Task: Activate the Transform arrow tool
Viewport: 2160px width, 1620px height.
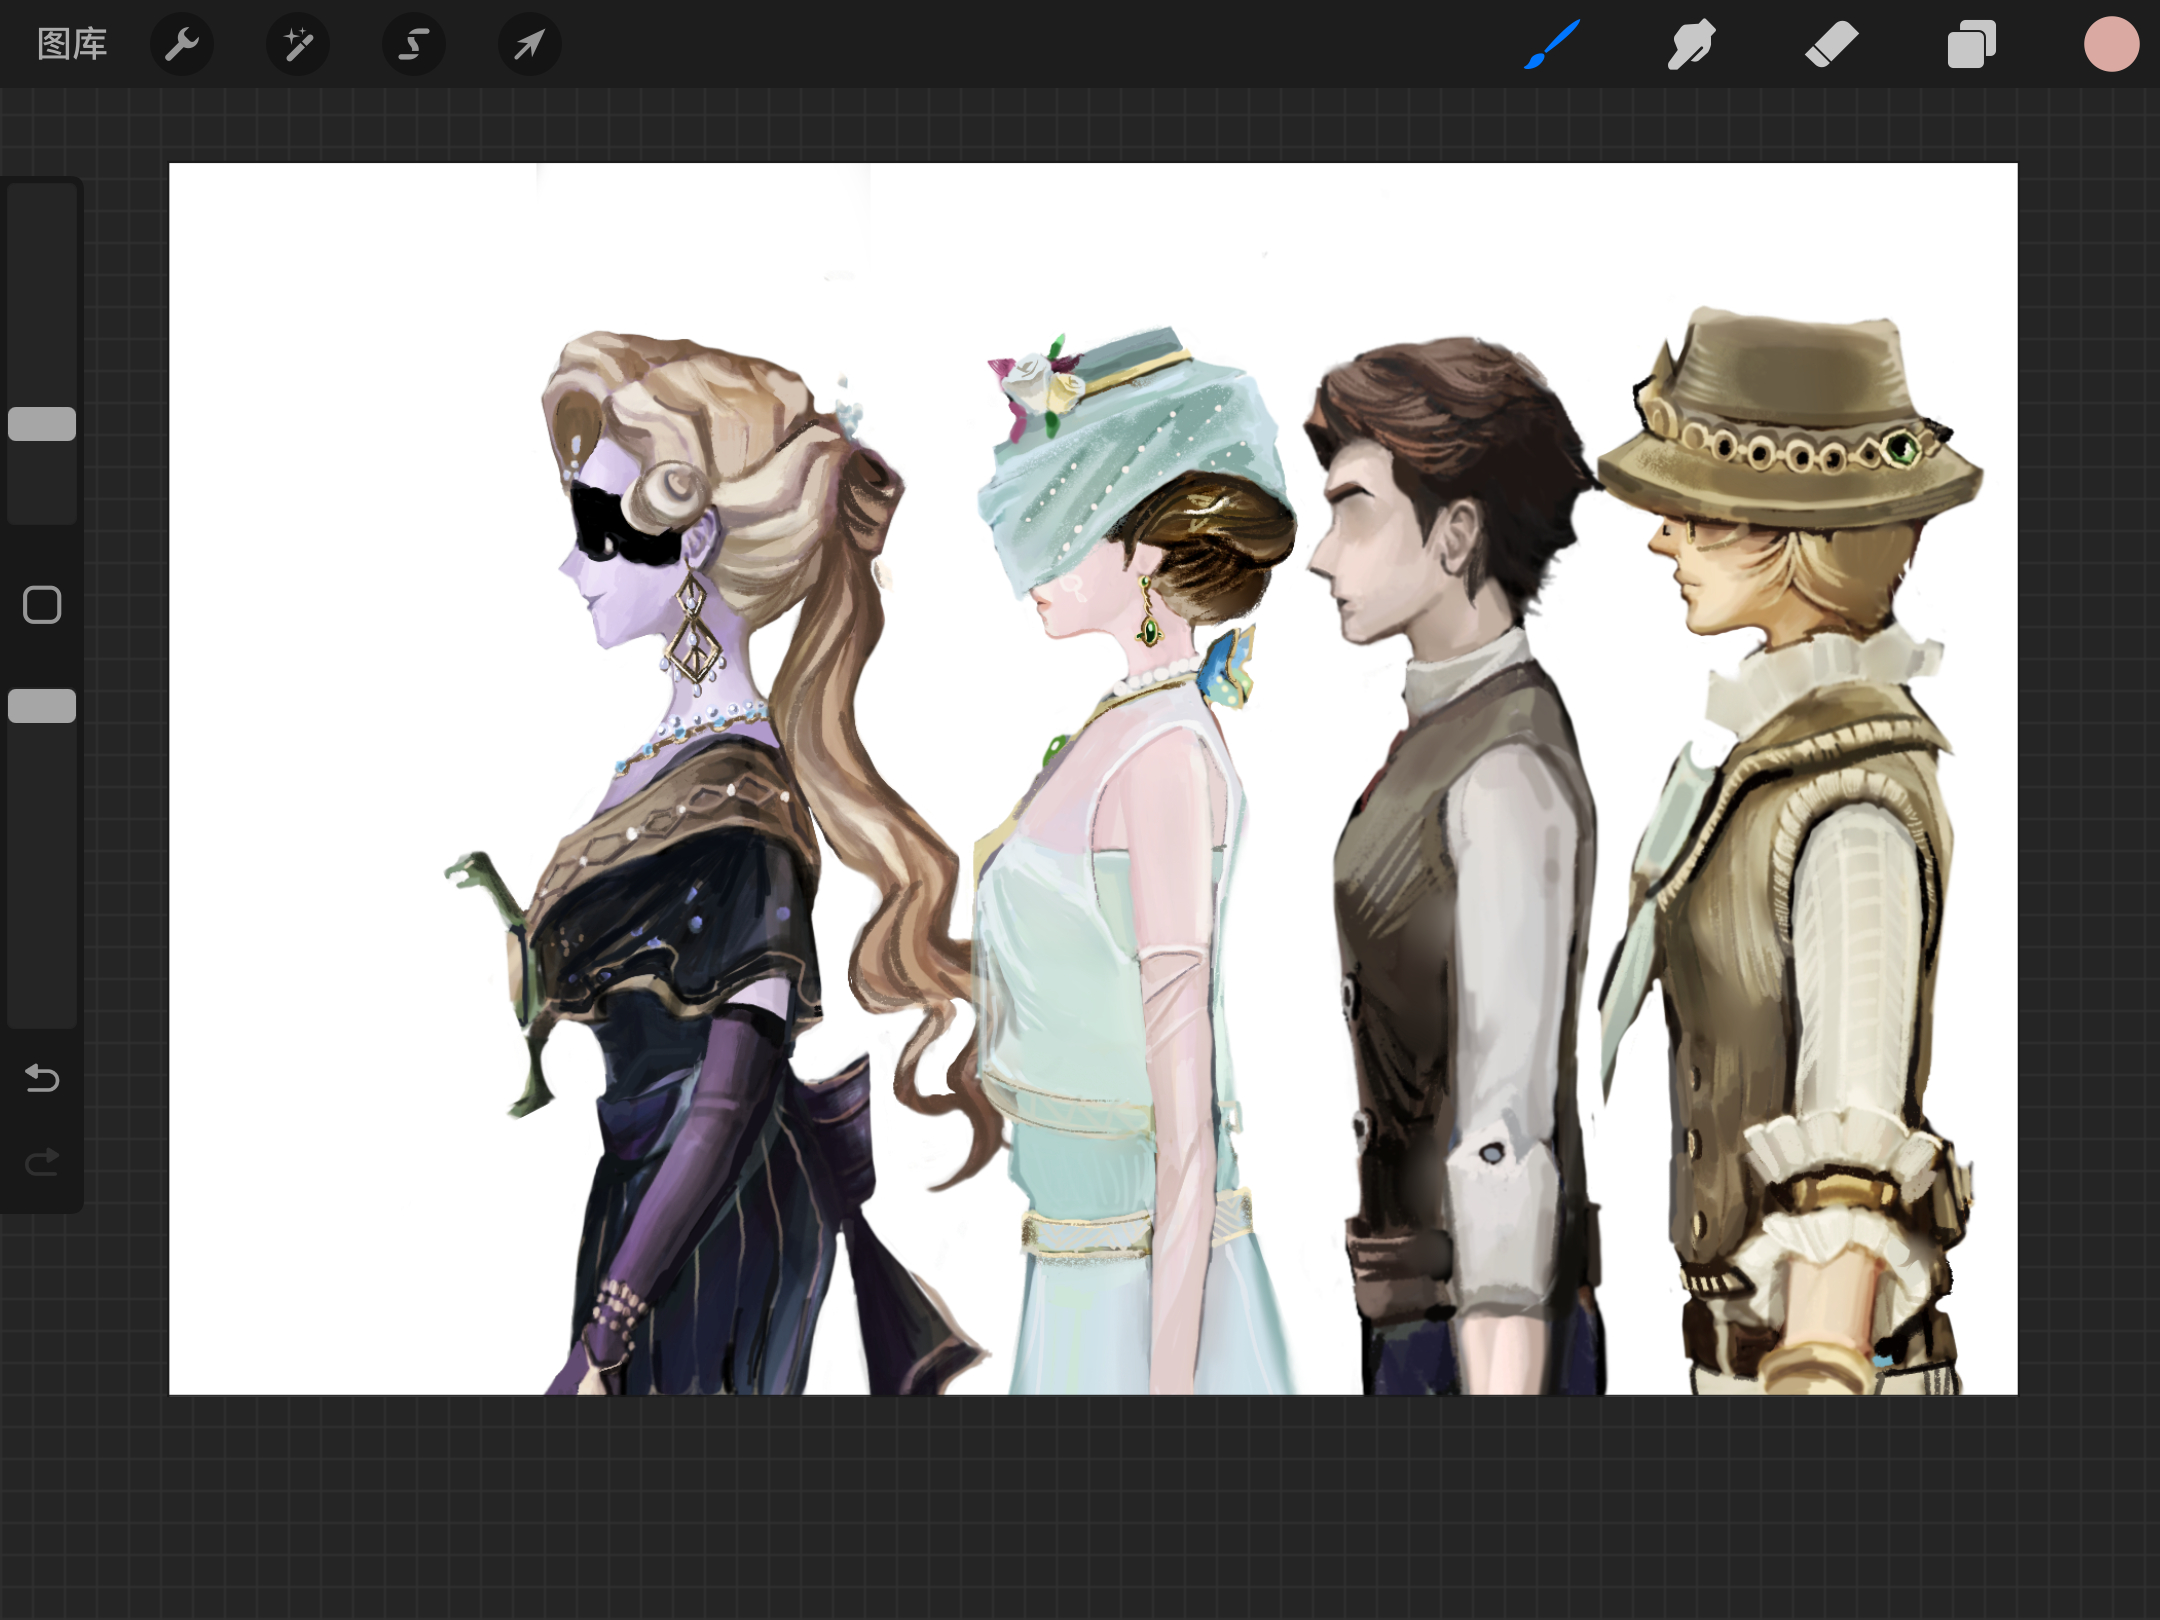Action: 530,44
